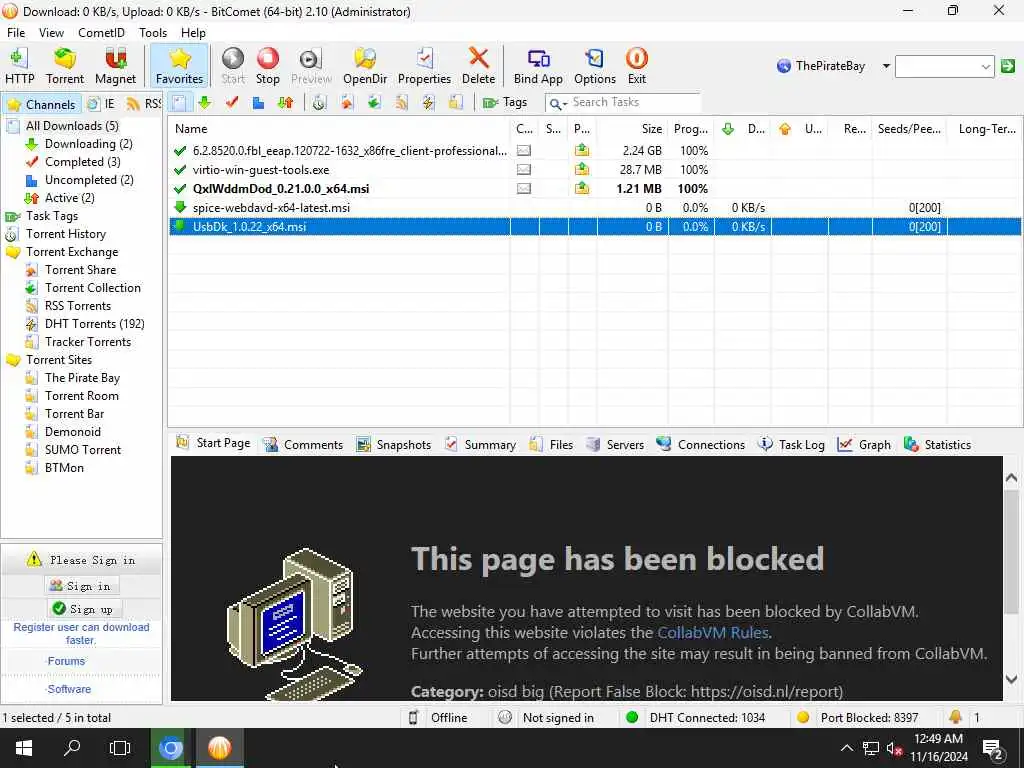This screenshot has width=1024, height=768.
Task: Open the Forums link
Action: point(66,661)
